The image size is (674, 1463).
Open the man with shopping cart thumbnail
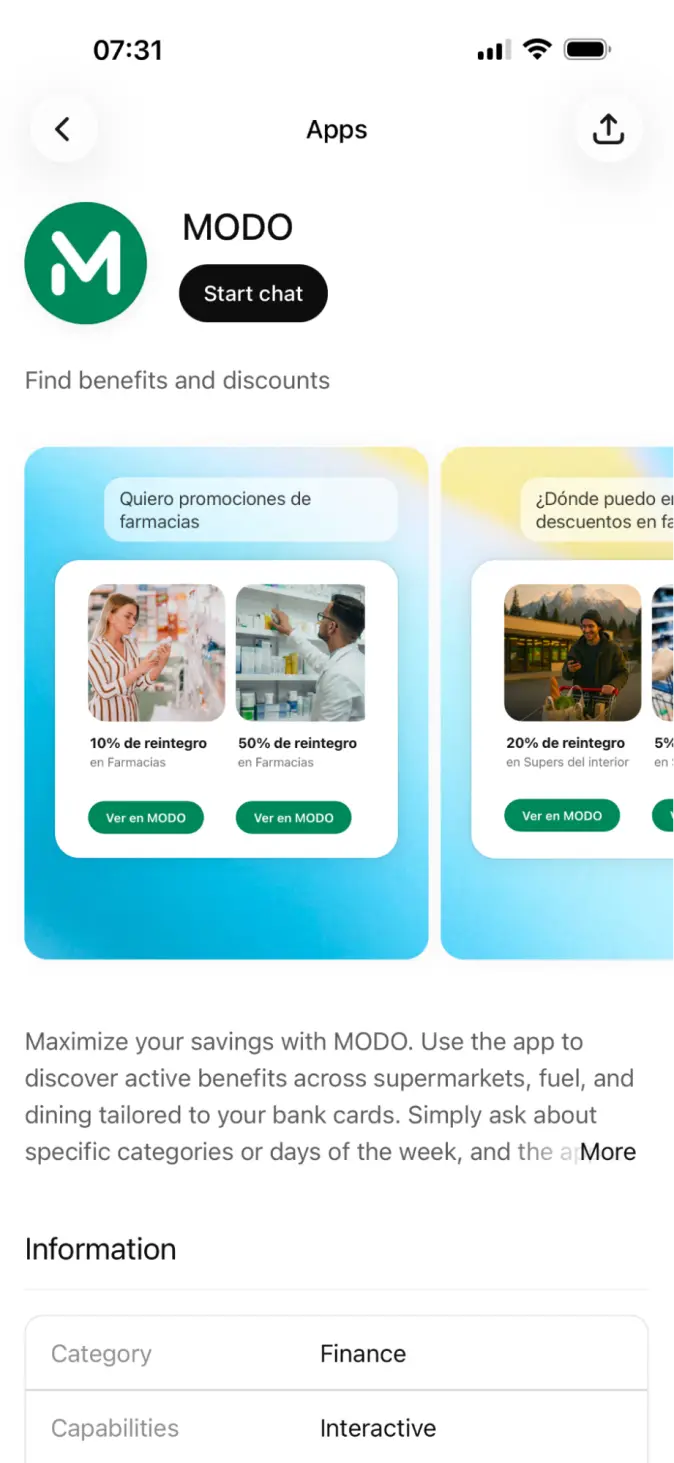click(573, 653)
